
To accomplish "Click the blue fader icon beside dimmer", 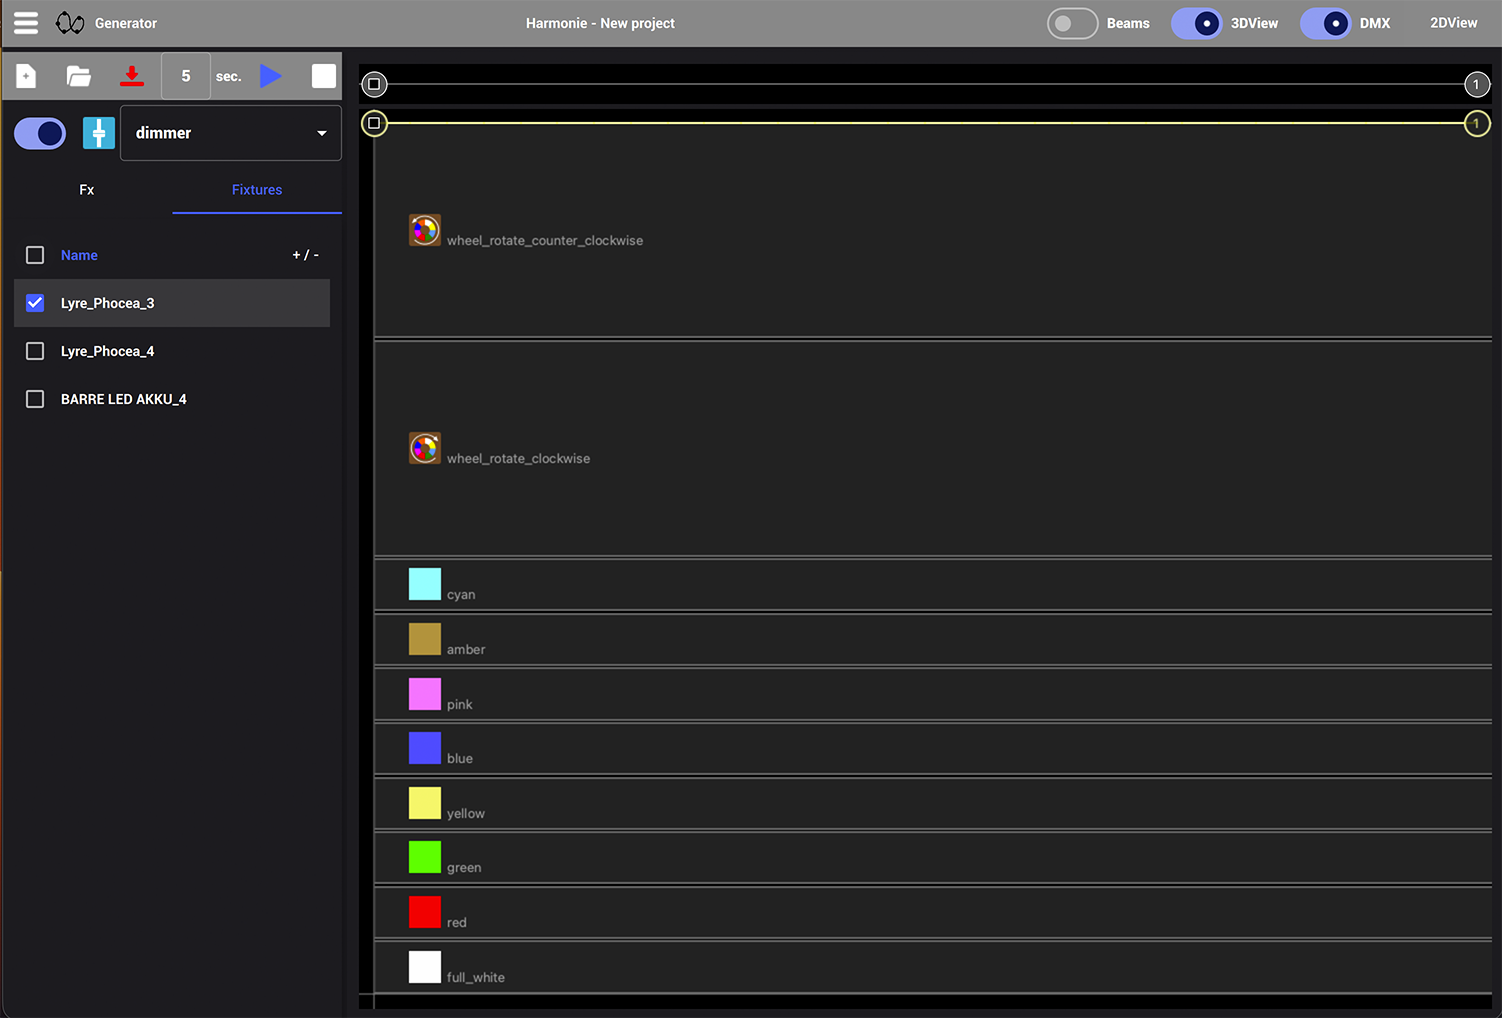I will 99,133.
